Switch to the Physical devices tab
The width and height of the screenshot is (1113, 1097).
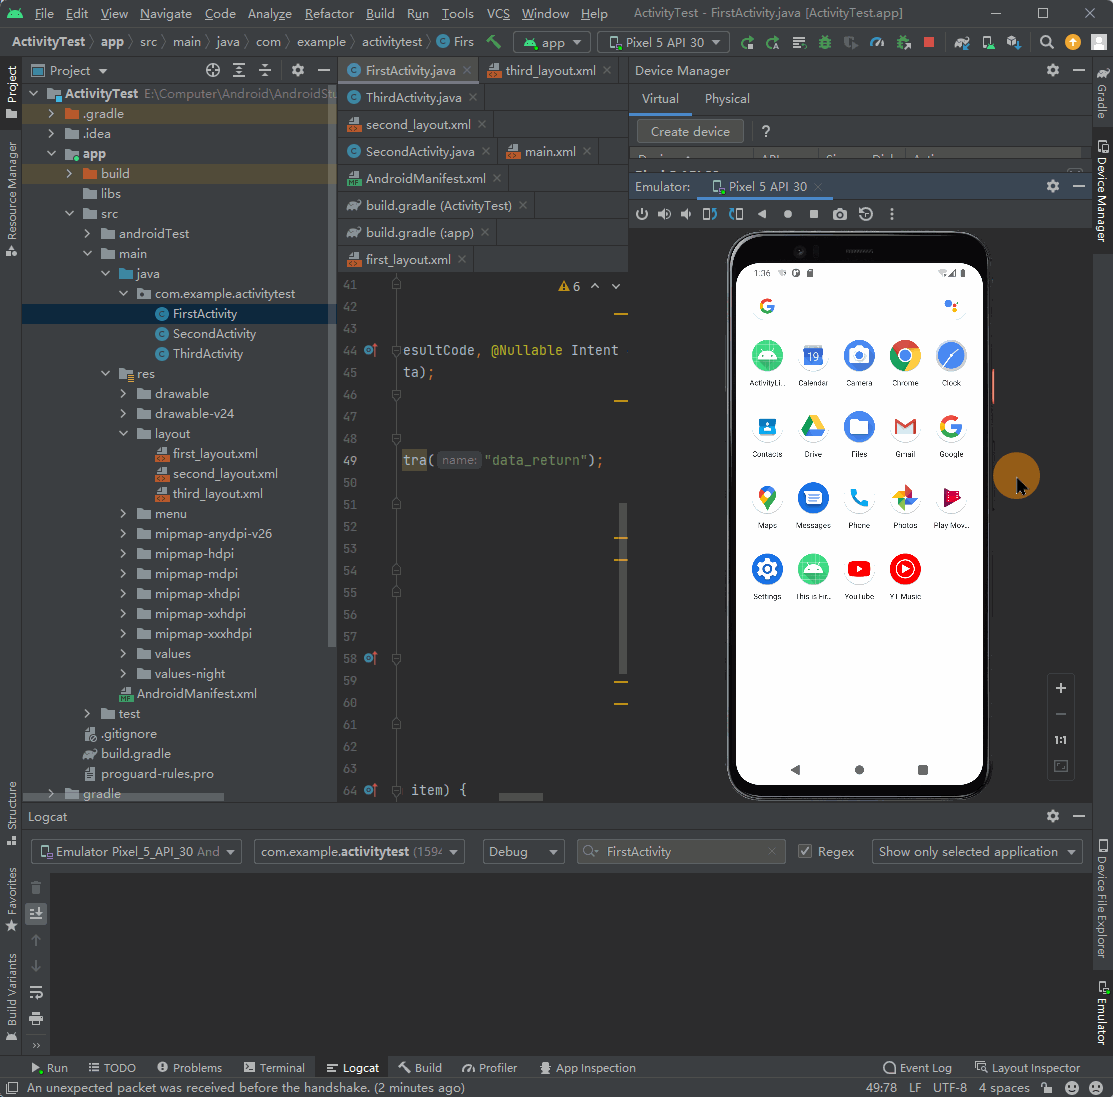pos(726,99)
